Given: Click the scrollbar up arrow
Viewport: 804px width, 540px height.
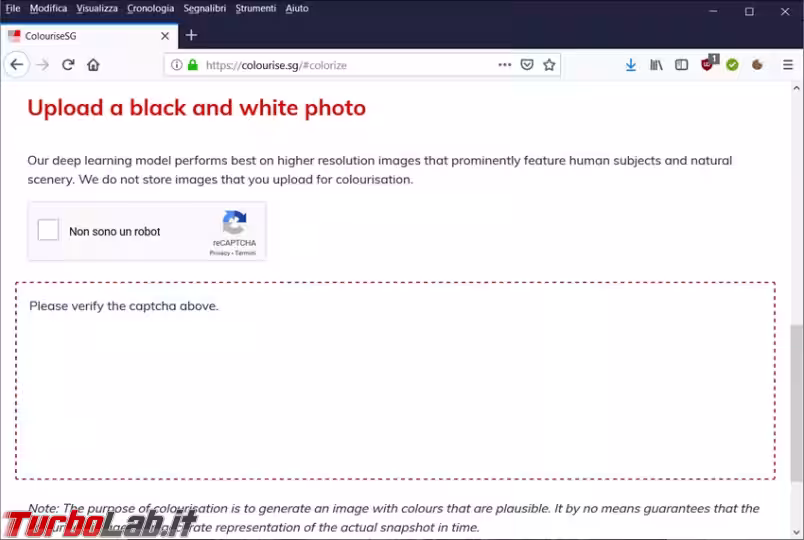Looking at the screenshot, I should (796, 88).
